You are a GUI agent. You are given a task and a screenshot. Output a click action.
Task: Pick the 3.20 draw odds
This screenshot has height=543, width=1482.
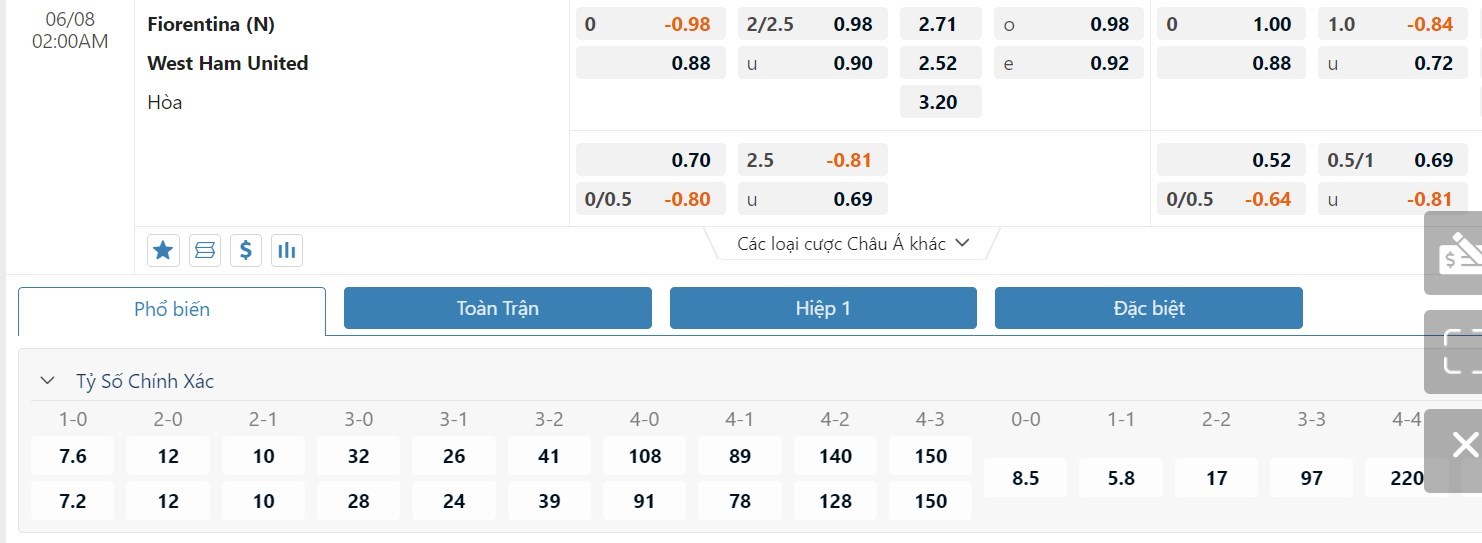[x=938, y=102]
